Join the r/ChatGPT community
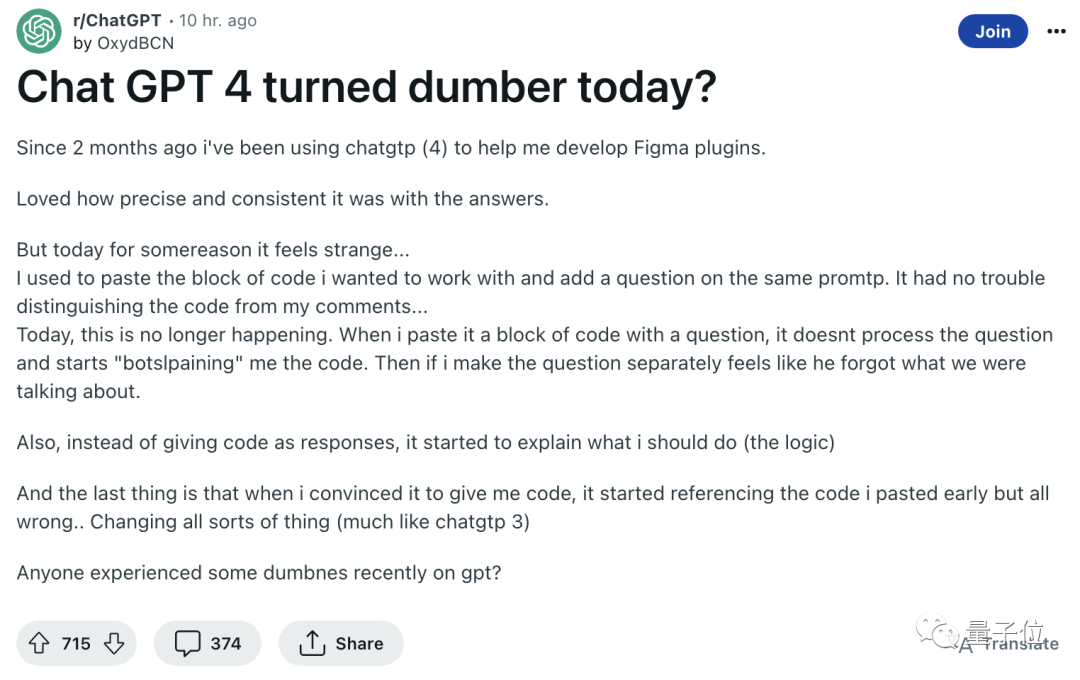1080x680 pixels. coord(993,31)
